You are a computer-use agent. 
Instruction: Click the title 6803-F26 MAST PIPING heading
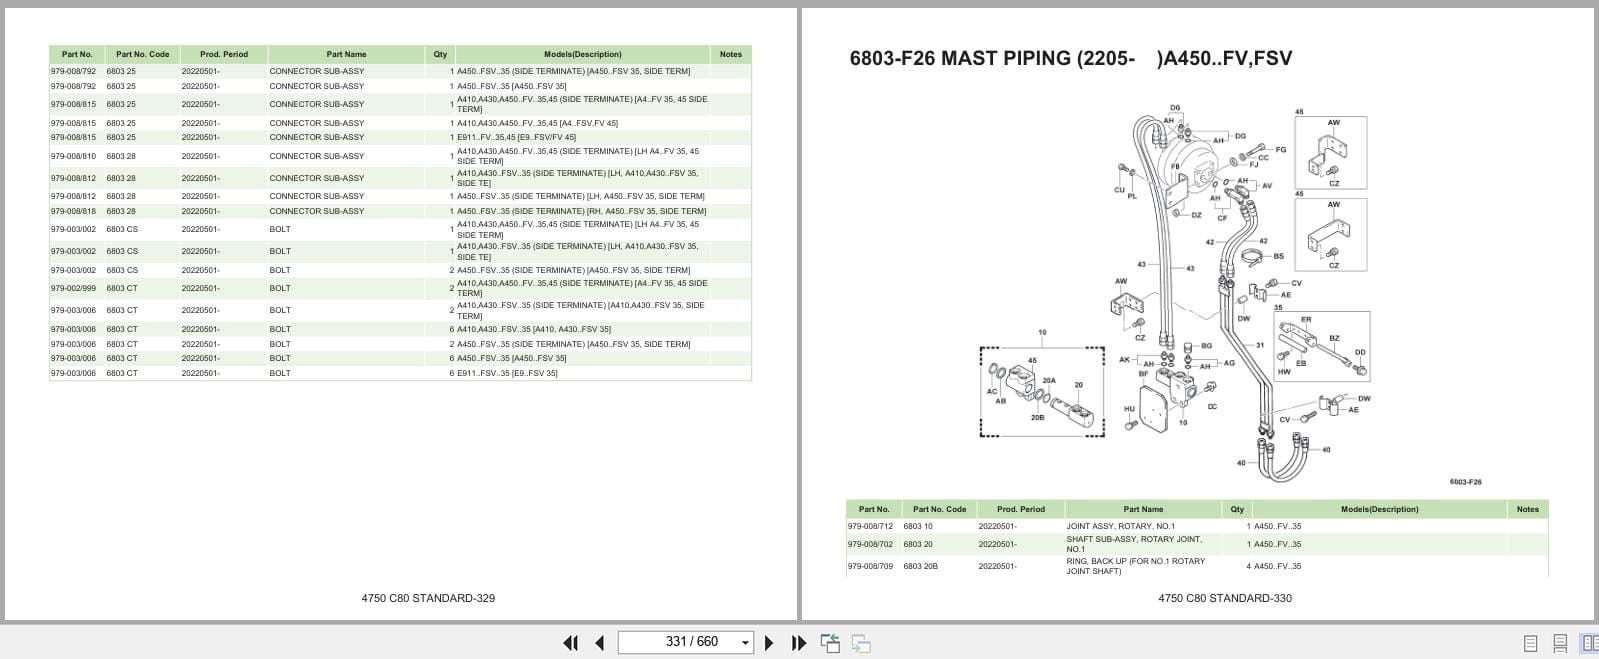click(1070, 58)
